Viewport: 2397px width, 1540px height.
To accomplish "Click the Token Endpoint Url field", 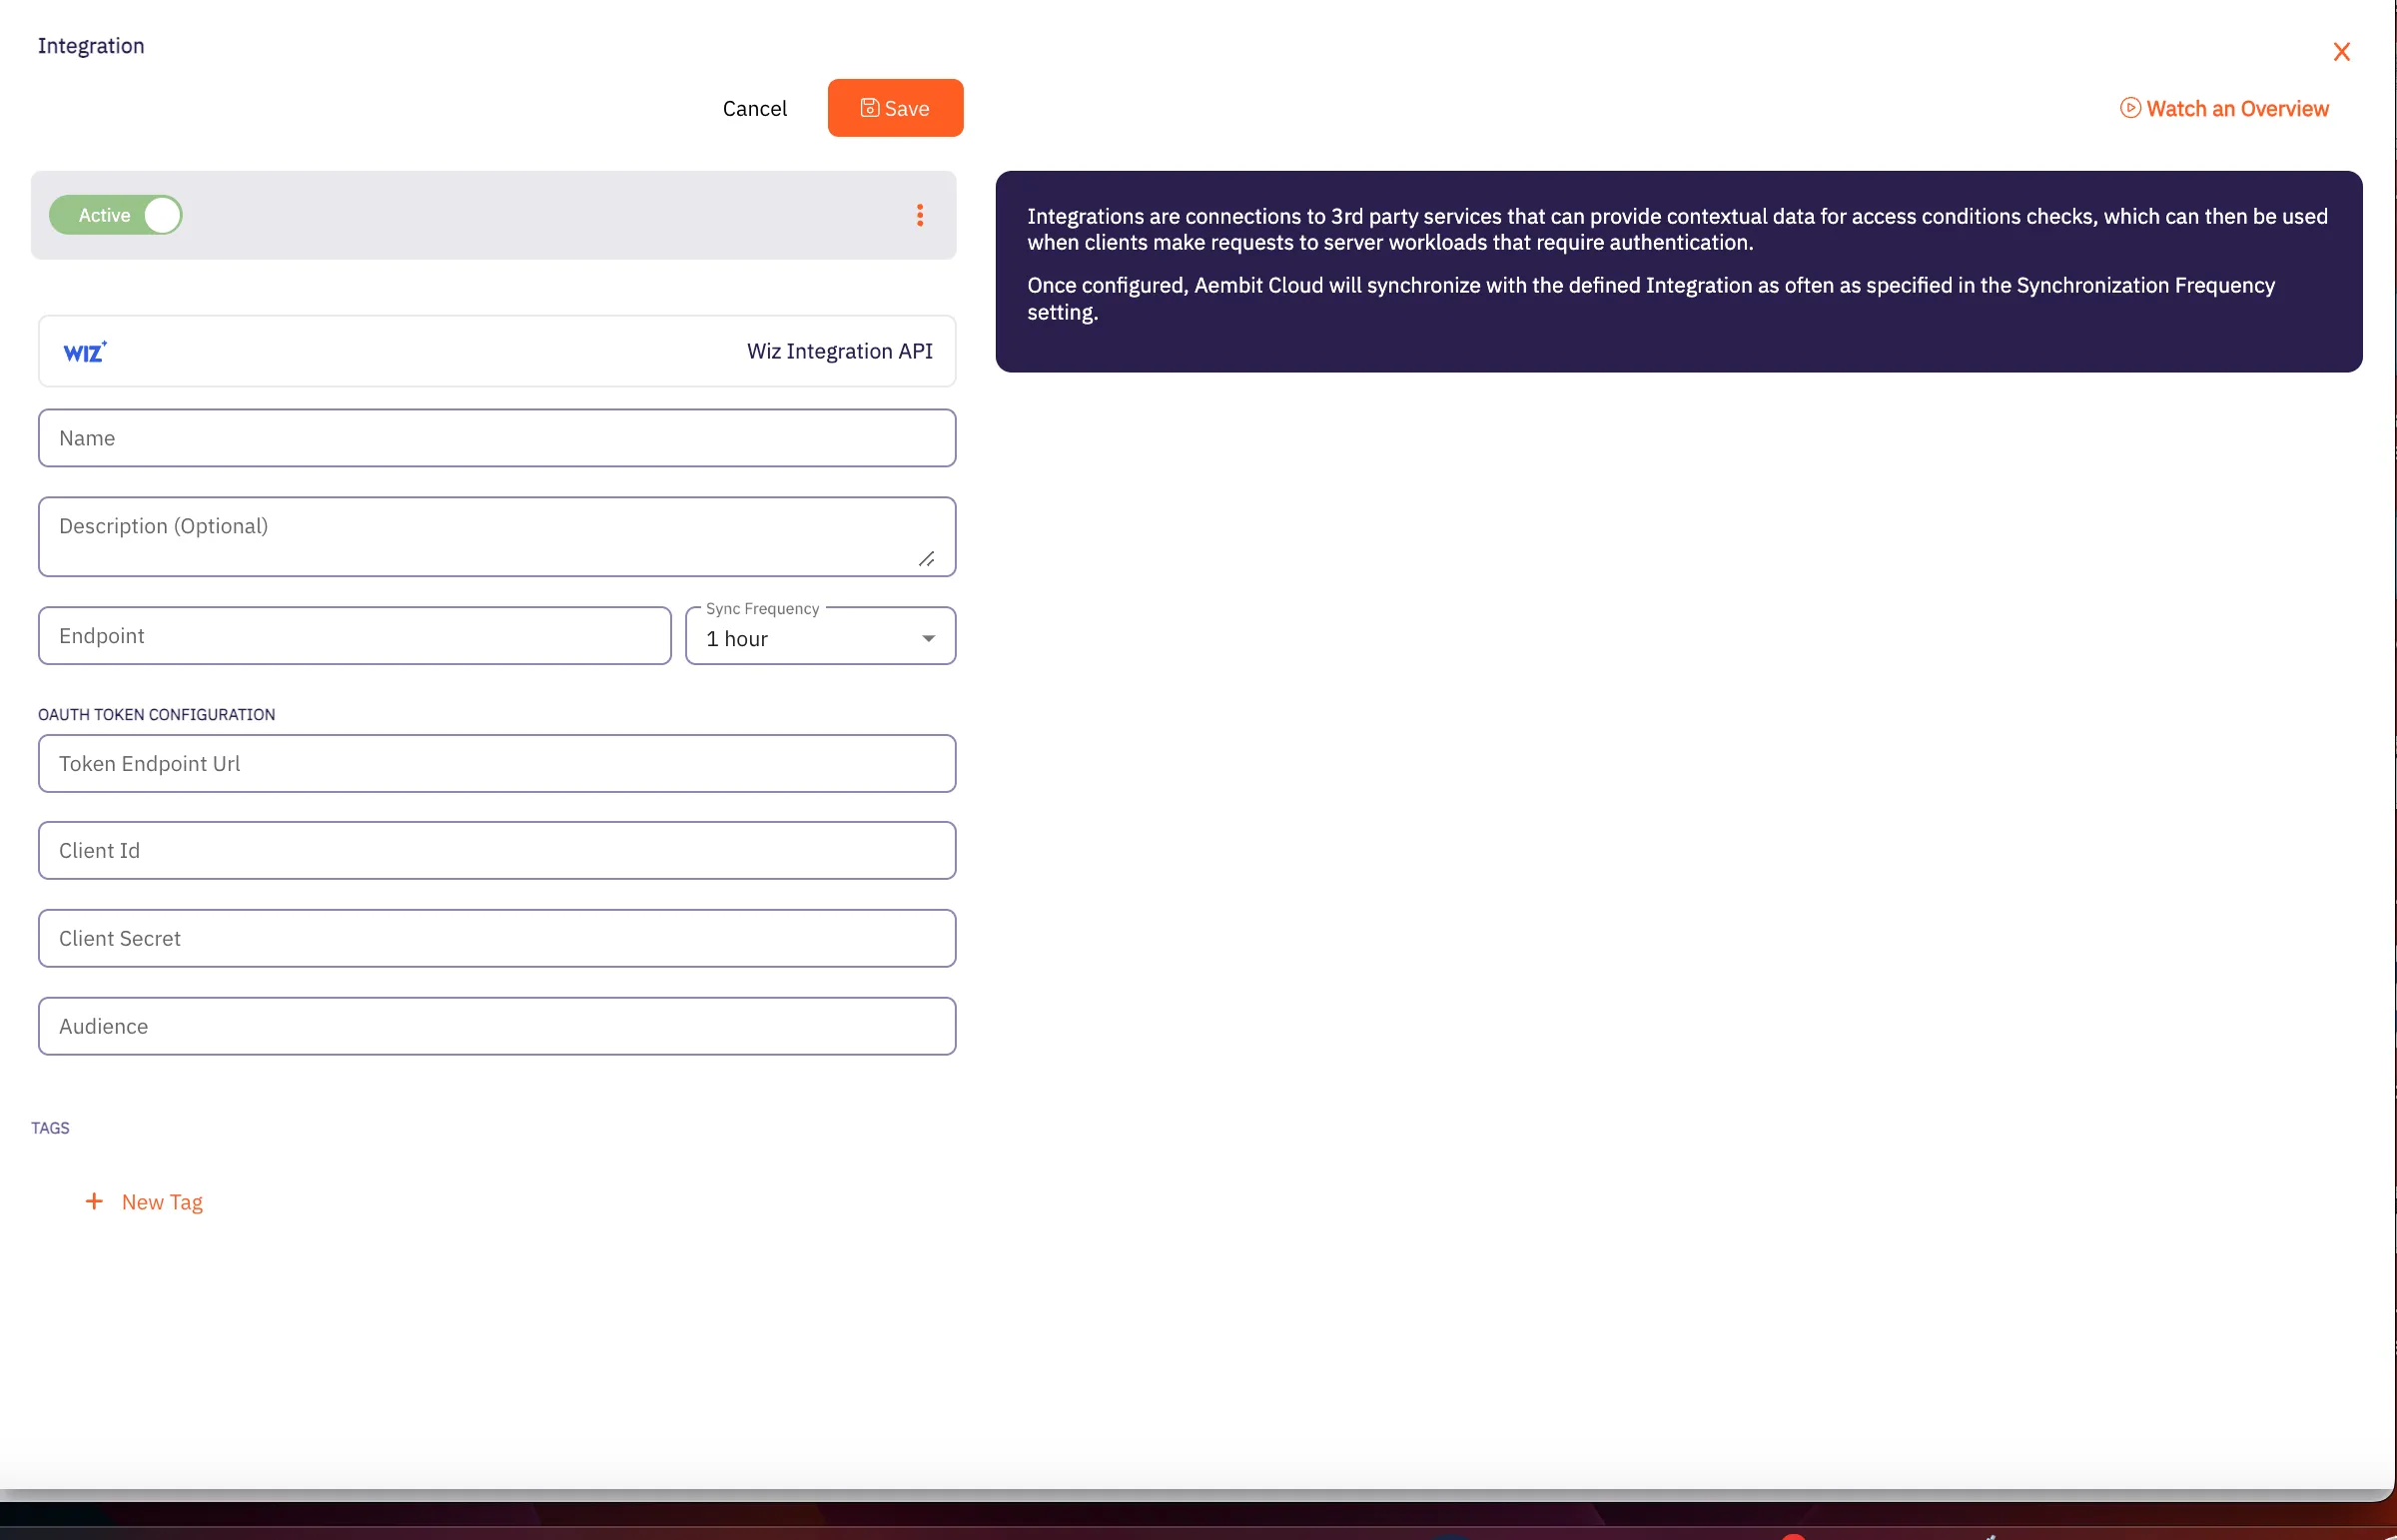I will 496,763.
